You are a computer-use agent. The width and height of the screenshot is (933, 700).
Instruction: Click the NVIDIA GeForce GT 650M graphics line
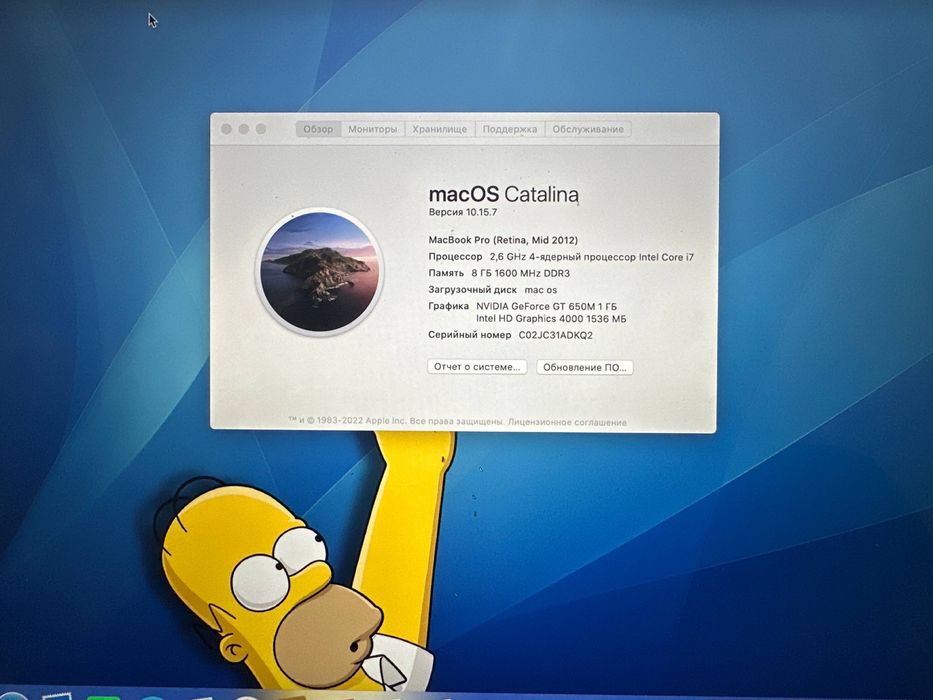pyautogui.click(x=546, y=307)
